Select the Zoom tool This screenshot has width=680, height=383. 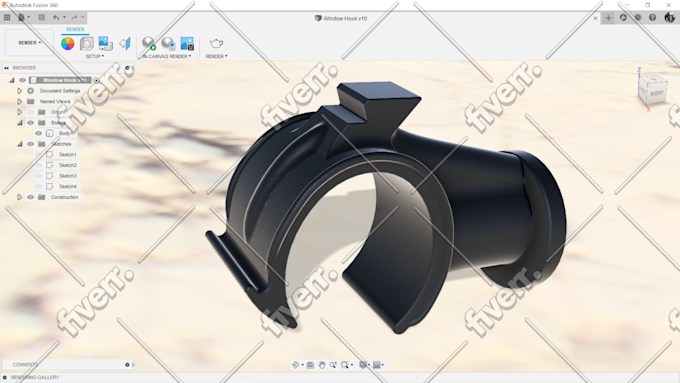333,365
